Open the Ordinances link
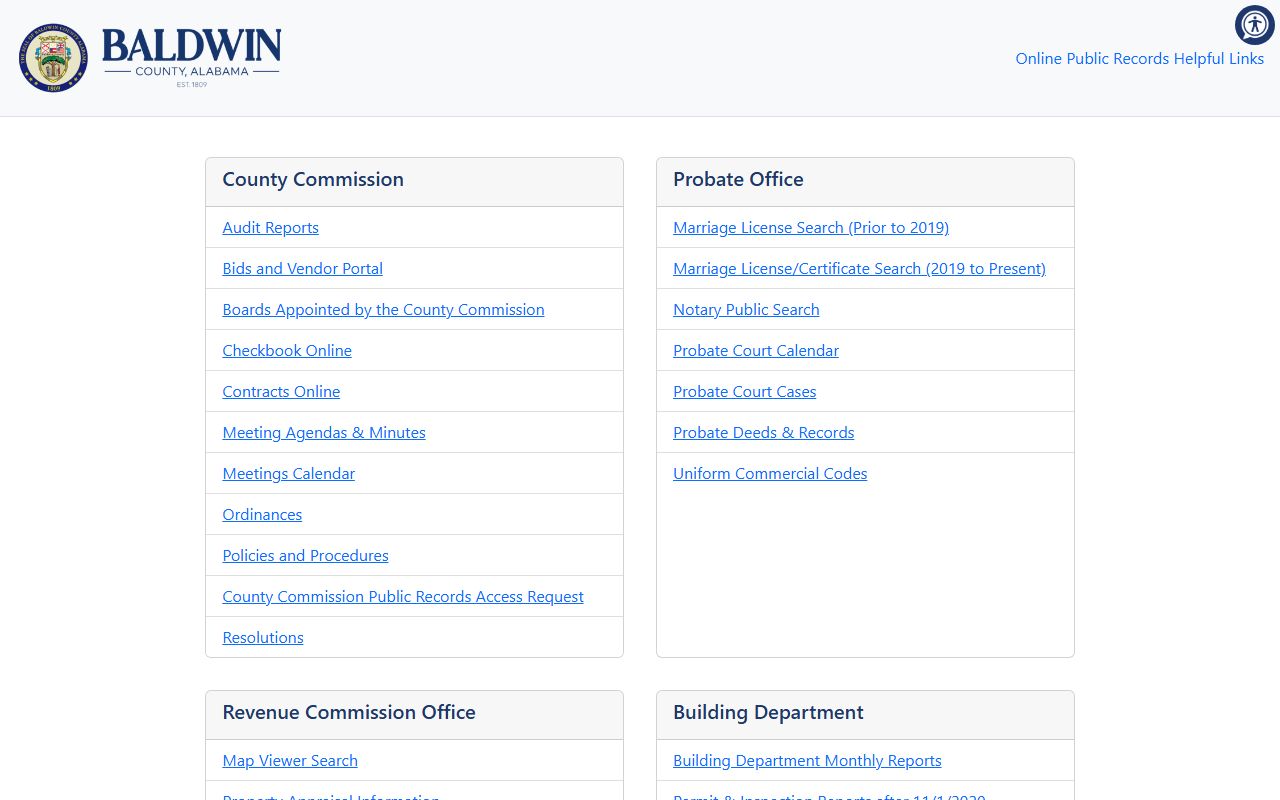The width and height of the screenshot is (1280, 800). 262,515
